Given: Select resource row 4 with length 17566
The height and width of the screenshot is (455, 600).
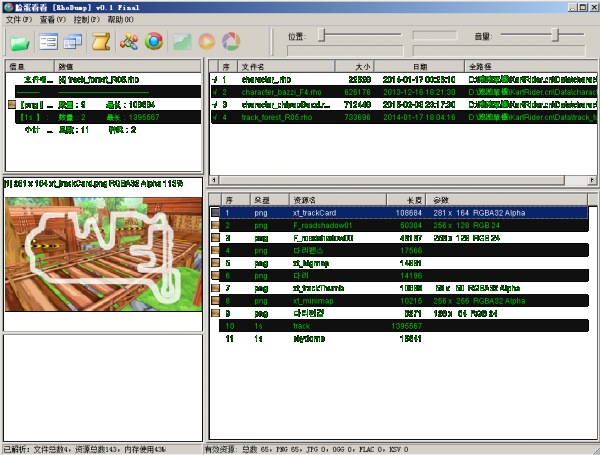Looking at the screenshot, I should (403, 250).
